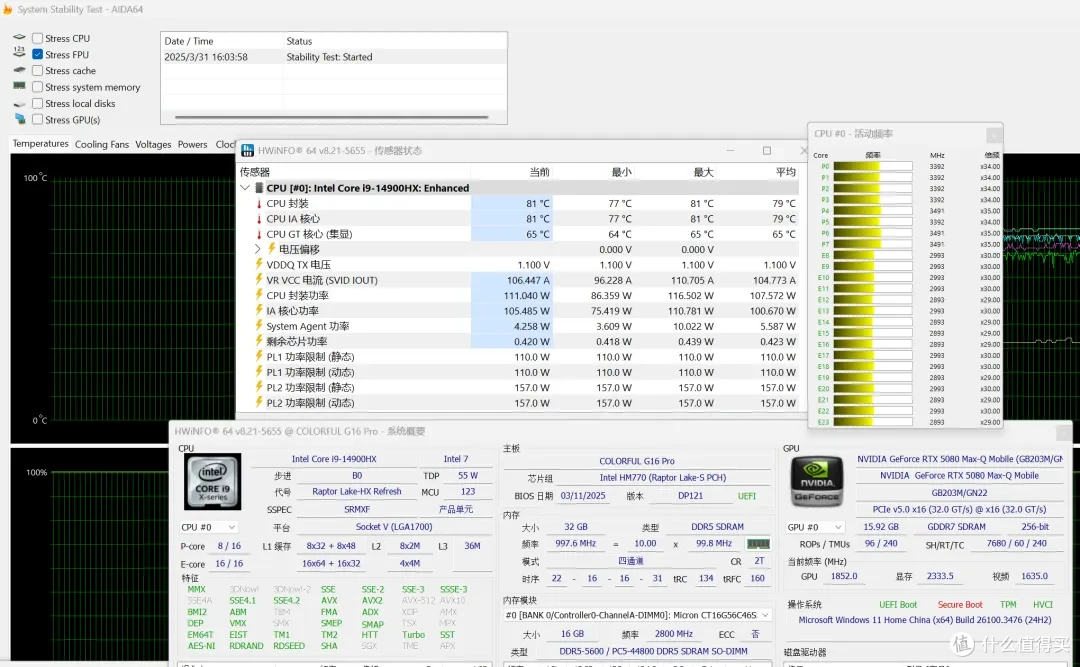Click the 传感器 column header
Screen dimensions: 1080x667
[x=255, y=172]
